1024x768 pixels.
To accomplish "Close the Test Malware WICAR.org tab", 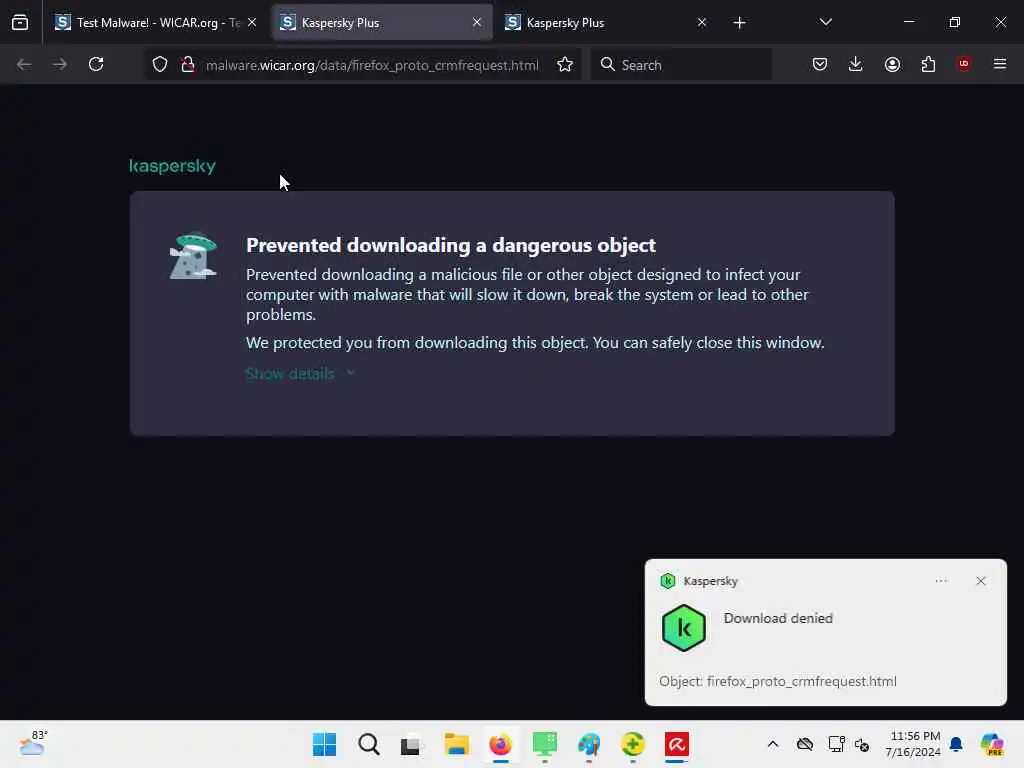I will tap(252, 23).
